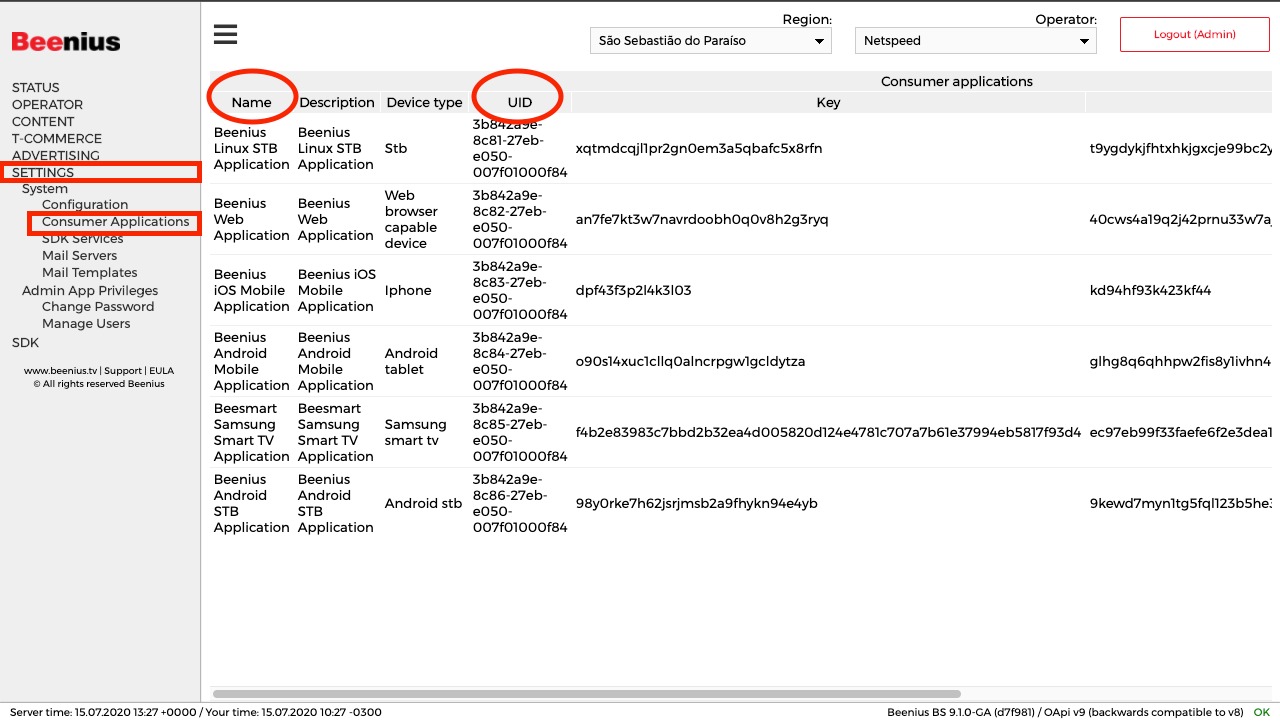Select the Beenius Linux STB Application name
Viewport: 1280px width, 723px height.
(x=252, y=149)
